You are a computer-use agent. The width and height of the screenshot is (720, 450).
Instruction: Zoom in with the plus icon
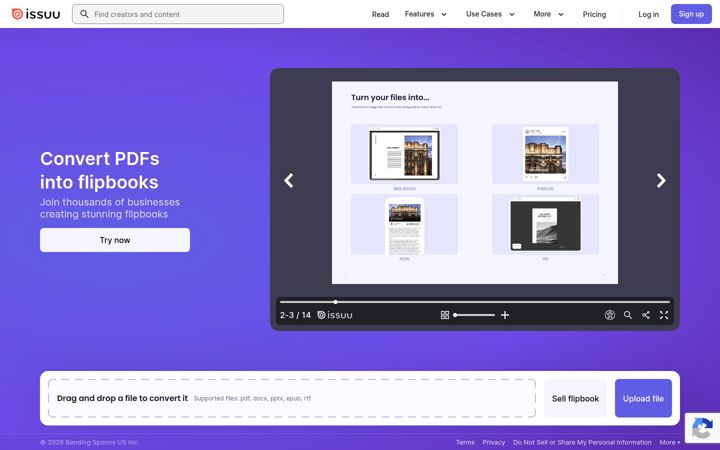505,315
